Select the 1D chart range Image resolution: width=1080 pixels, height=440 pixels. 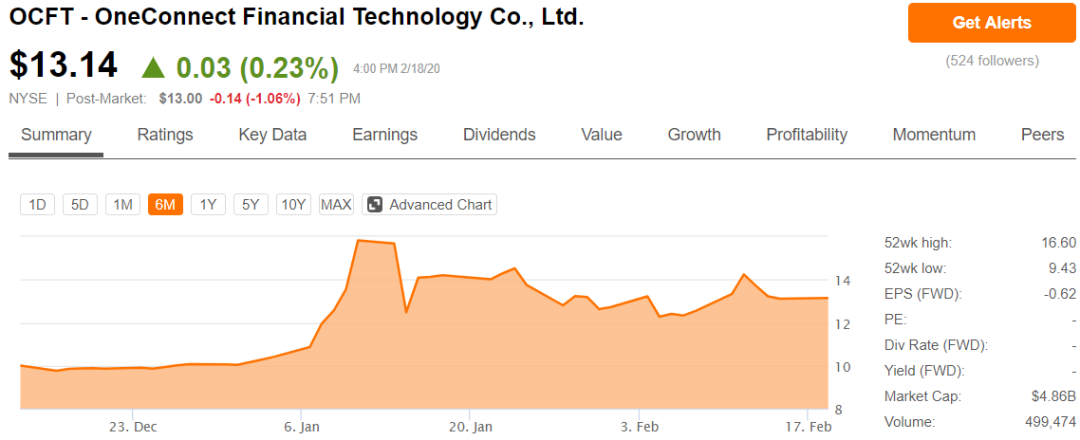coord(38,205)
